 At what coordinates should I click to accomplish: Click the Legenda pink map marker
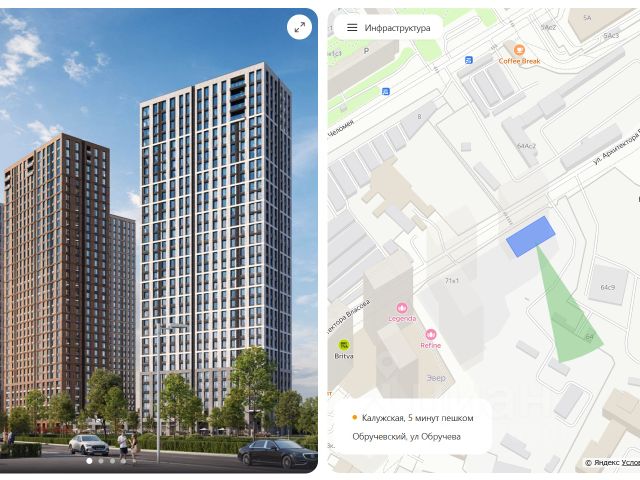pos(402,307)
